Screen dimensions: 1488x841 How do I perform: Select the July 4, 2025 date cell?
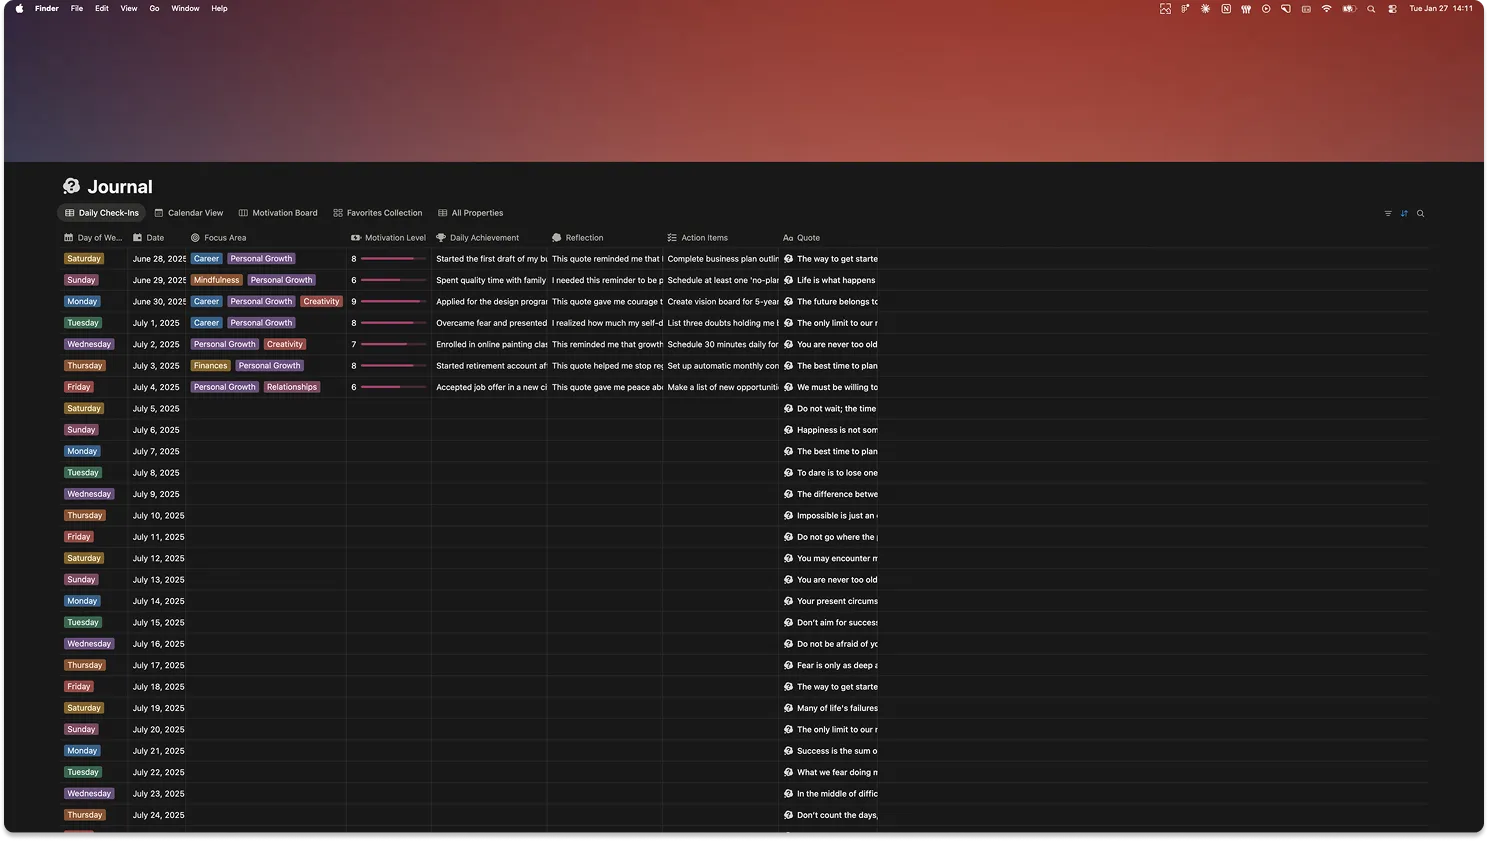pos(156,387)
